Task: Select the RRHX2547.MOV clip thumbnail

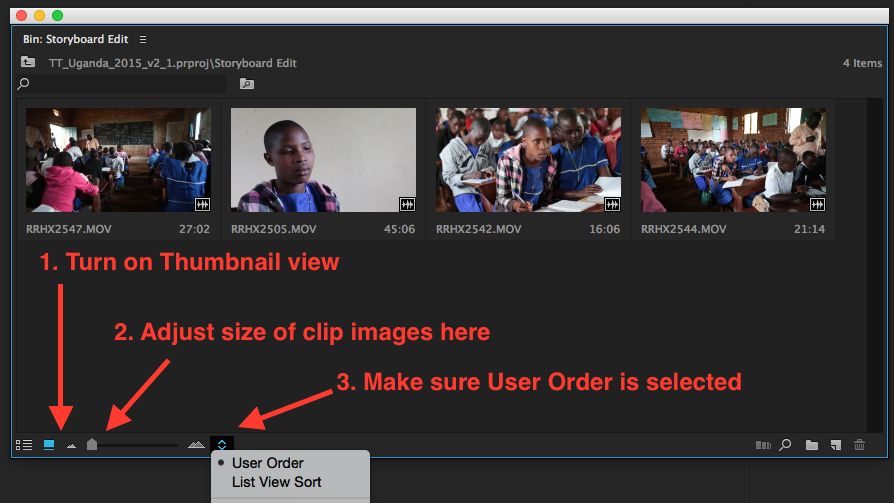Action: pyautogui.click(x=118, y=160)
